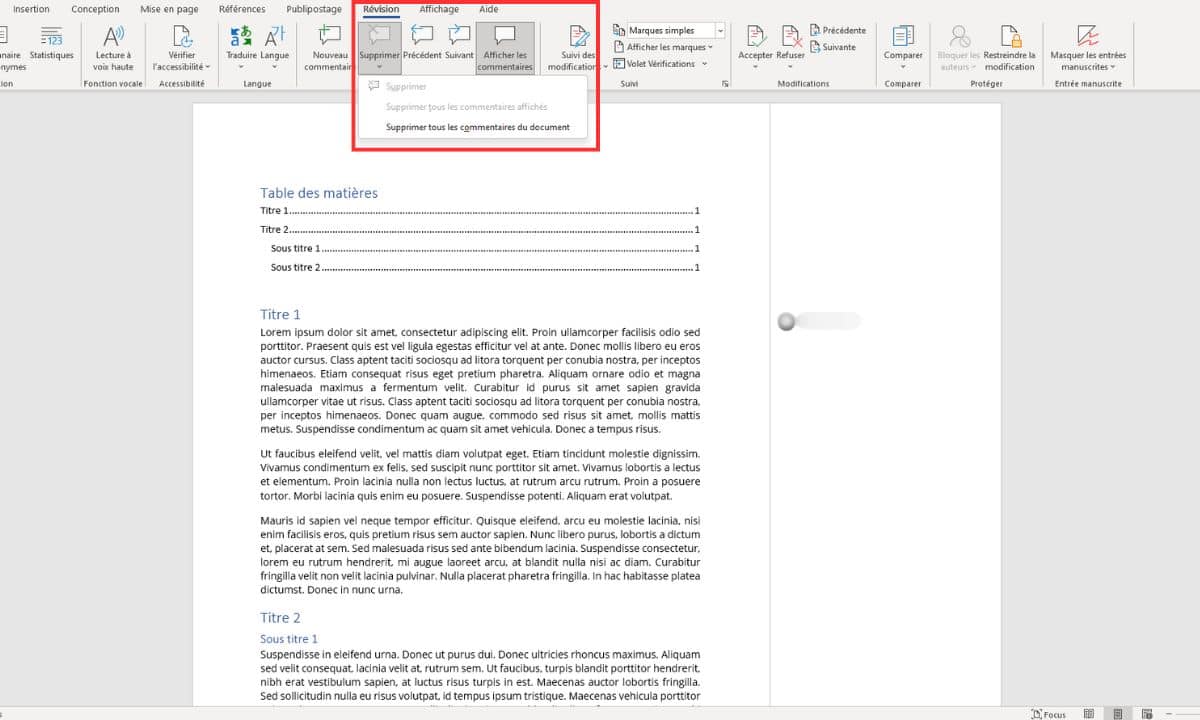Start Lecture à voix haute

[x=113, y=47]
